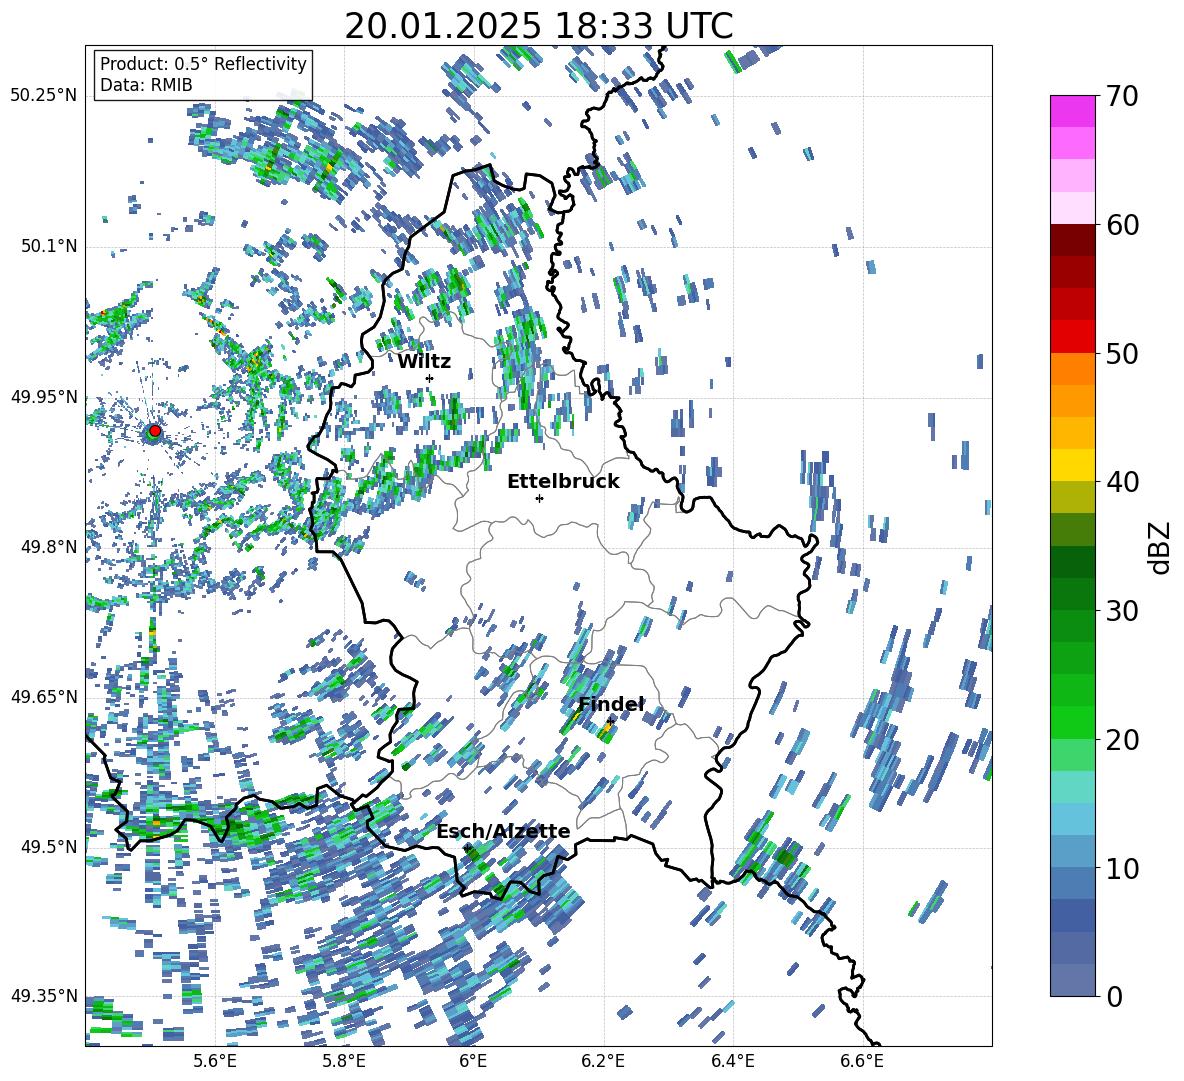Click the 5.6°E longitude label
This screenshot has width=1184, height=1081.
(x=215, y=1062)
